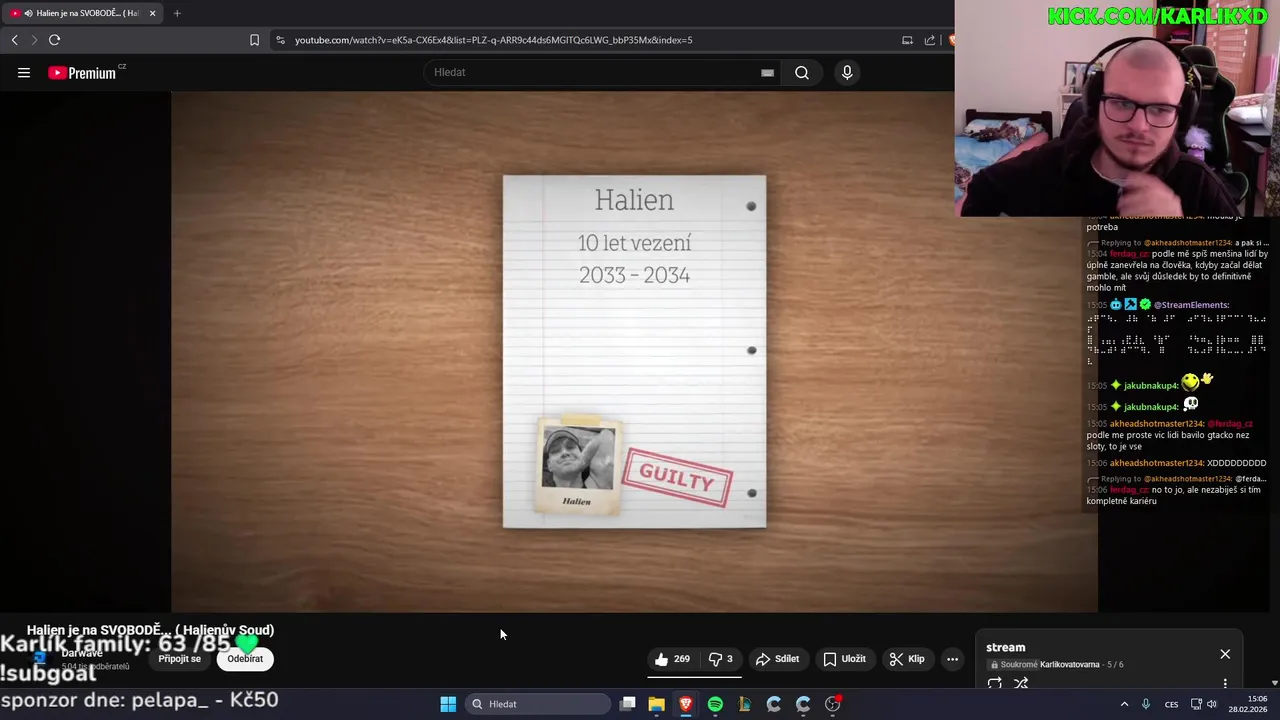The width and height of the screenshot is (1280, 720).
Task: Like the video (269 likes)
Action: pyautogui.click(x=672, y=659)
